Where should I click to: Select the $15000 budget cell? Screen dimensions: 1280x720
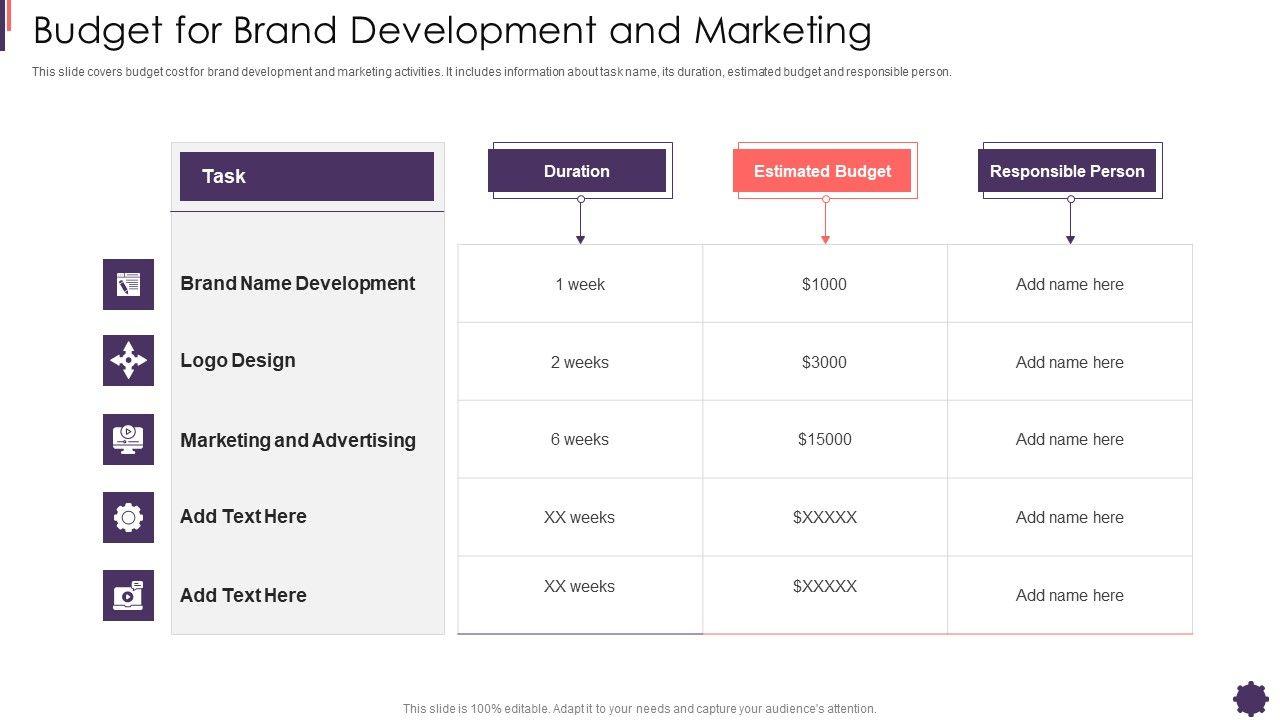pos(825,439)
